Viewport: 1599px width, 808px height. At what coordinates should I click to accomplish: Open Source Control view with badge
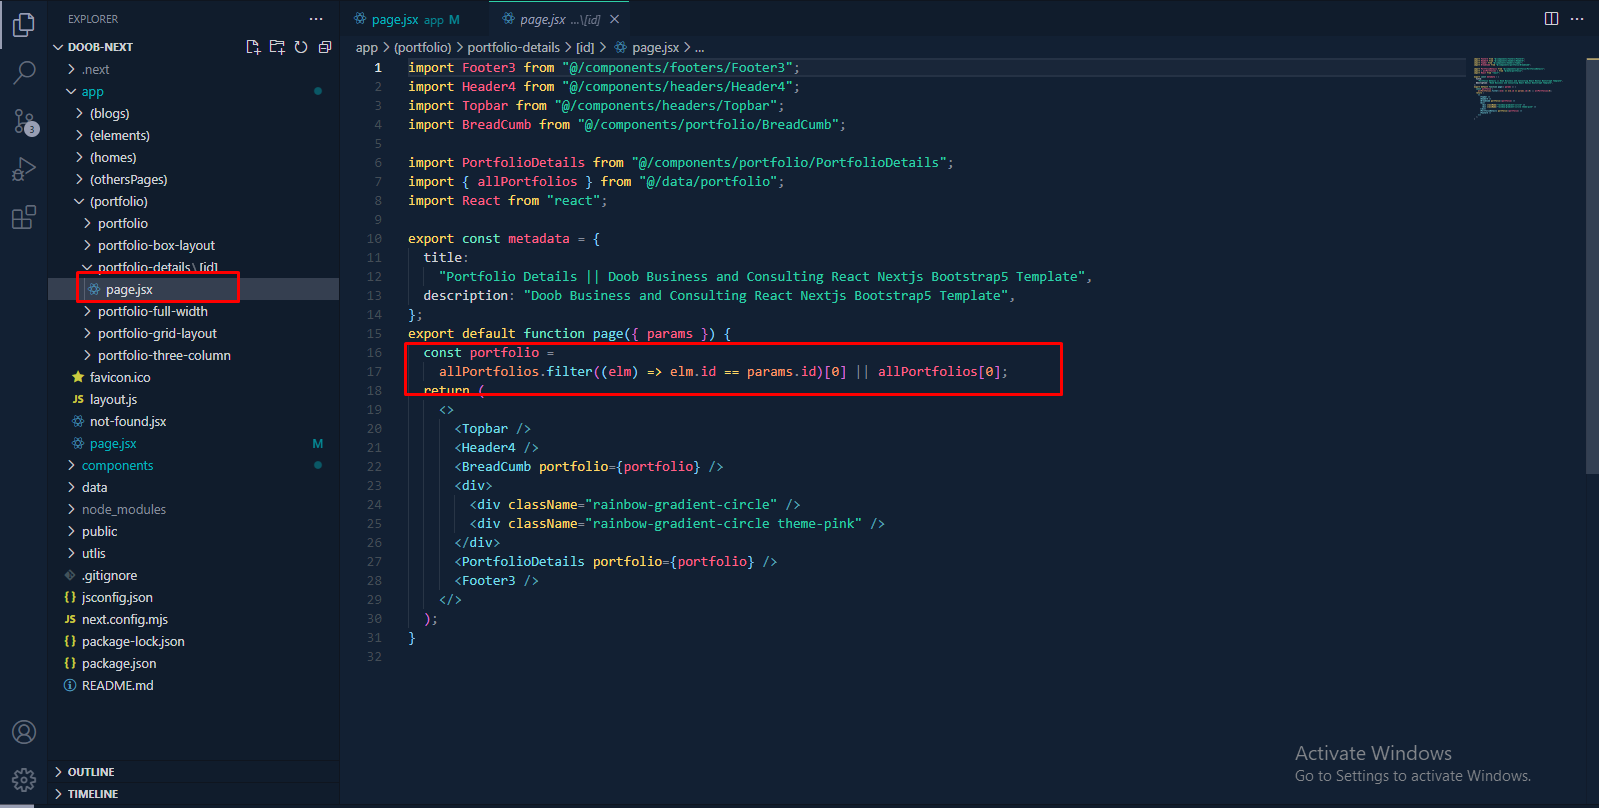24,121
